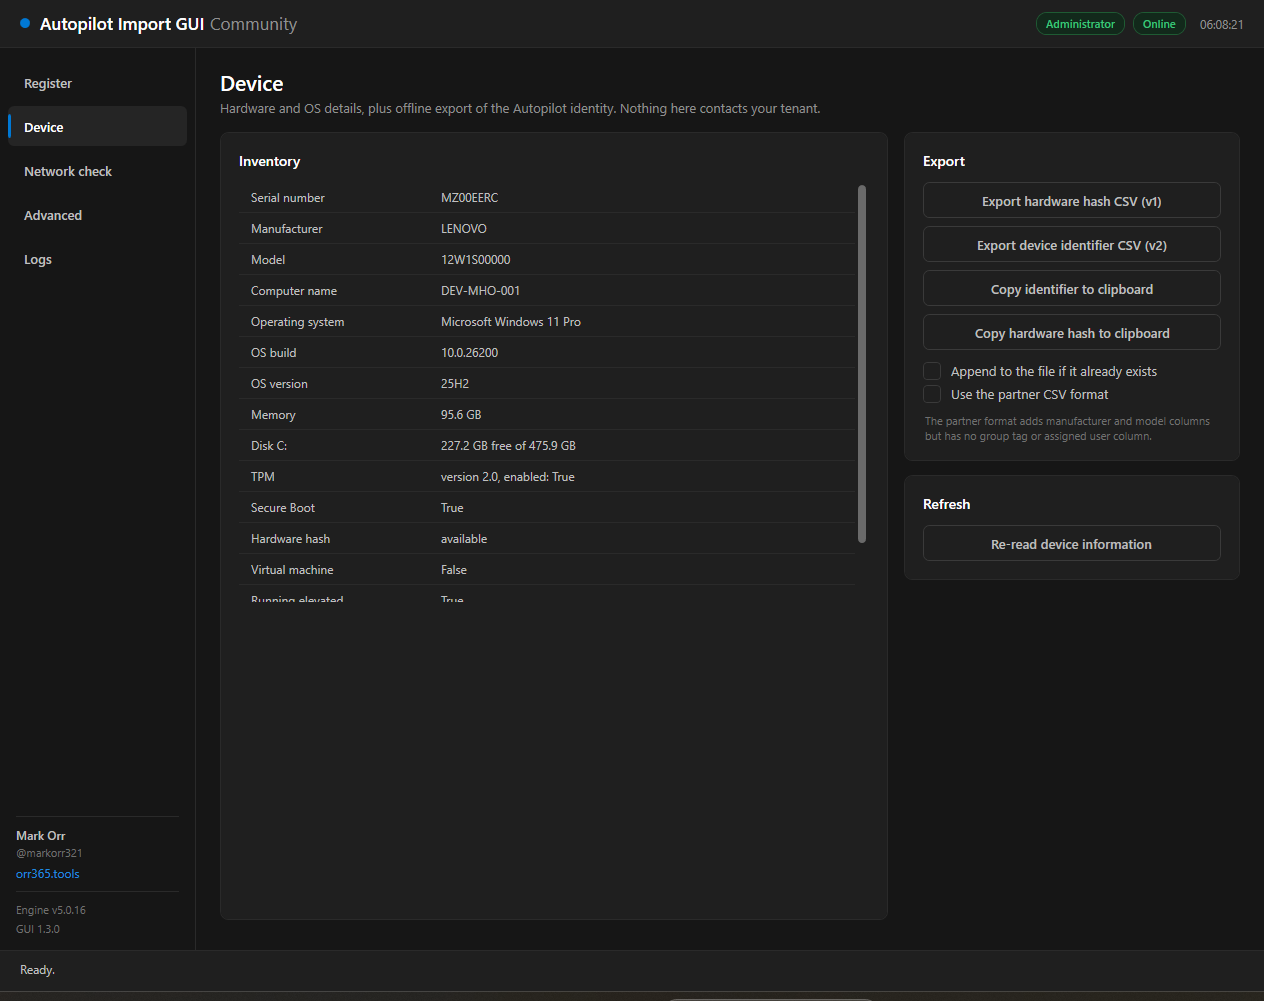Click computer name DEV-MHO-001

click(481, 291)
